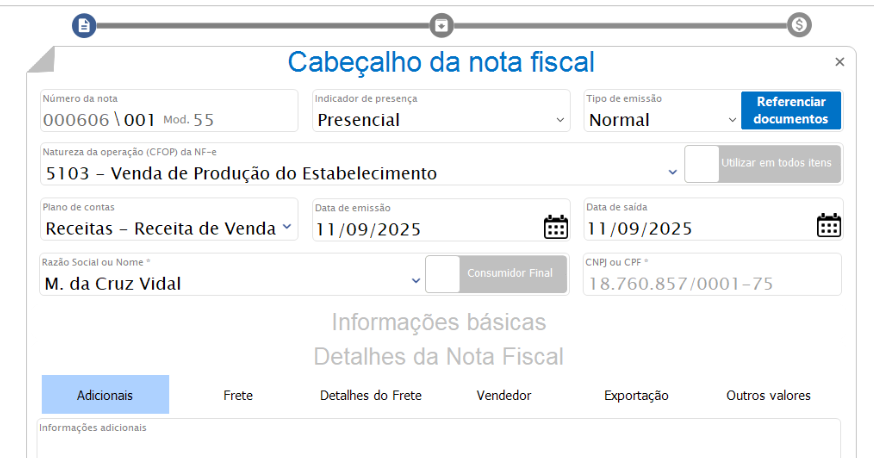874x458 pixels.
Task: Select the Exportação tab
Action: coord(636,395)
